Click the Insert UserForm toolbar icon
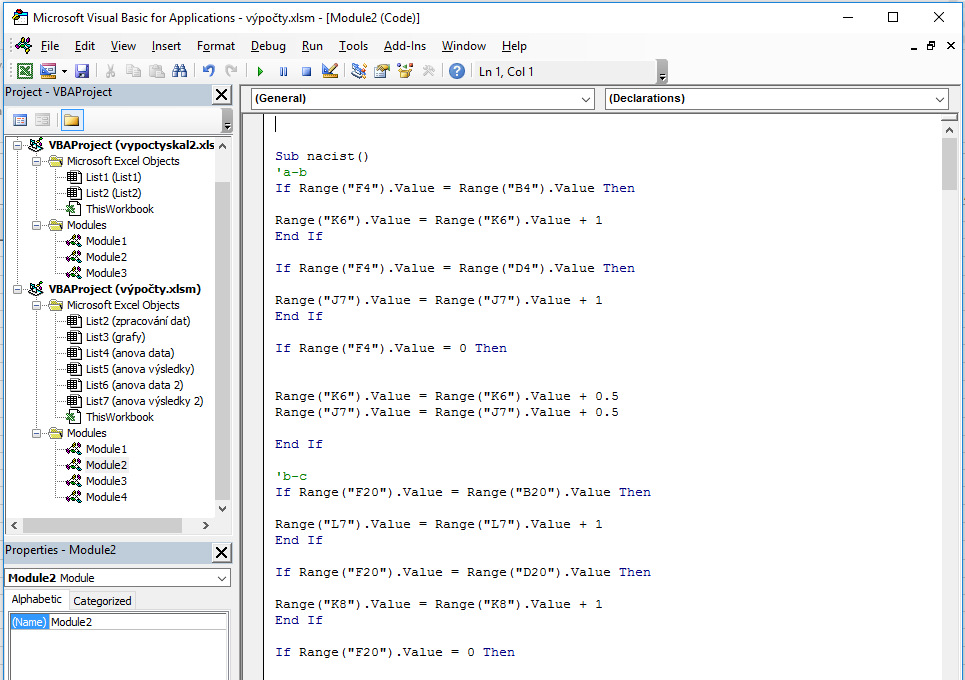The image size is (965, 680). [x=47, y=71]
